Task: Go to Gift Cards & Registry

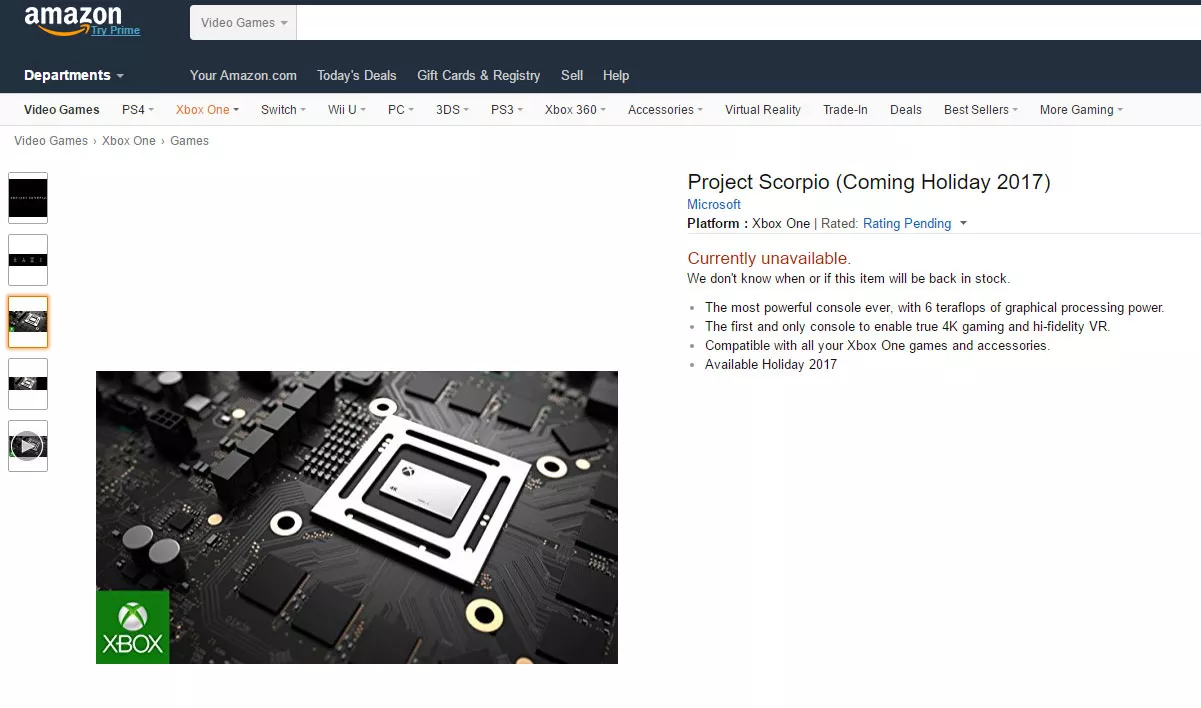Action: [478, 75]
